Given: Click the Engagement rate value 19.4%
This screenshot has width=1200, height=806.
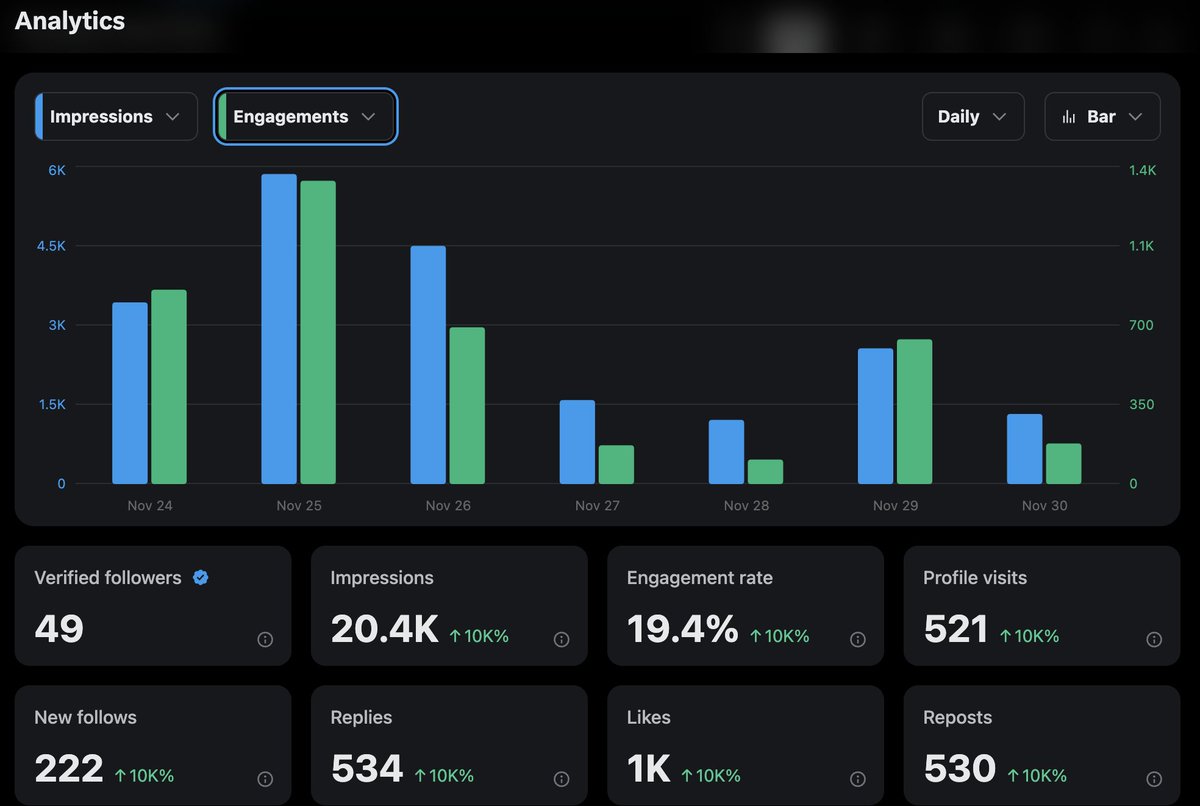Looking at the screenshot, I should click(x=683, y=629).
